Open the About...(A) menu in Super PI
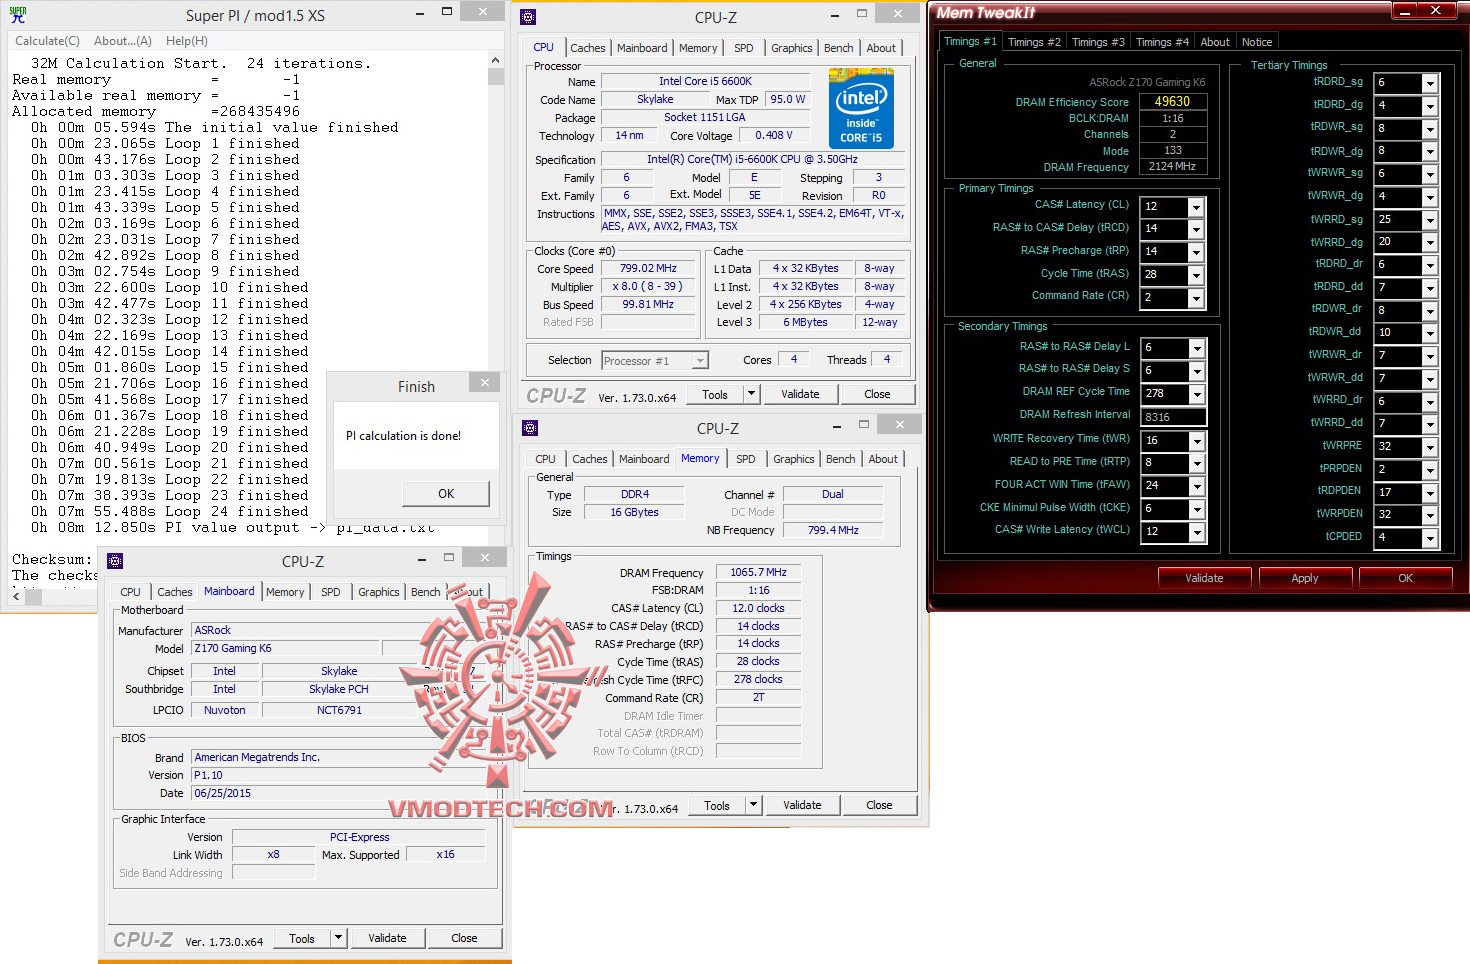Screen dimensions: 1470x964 [123, 41]
